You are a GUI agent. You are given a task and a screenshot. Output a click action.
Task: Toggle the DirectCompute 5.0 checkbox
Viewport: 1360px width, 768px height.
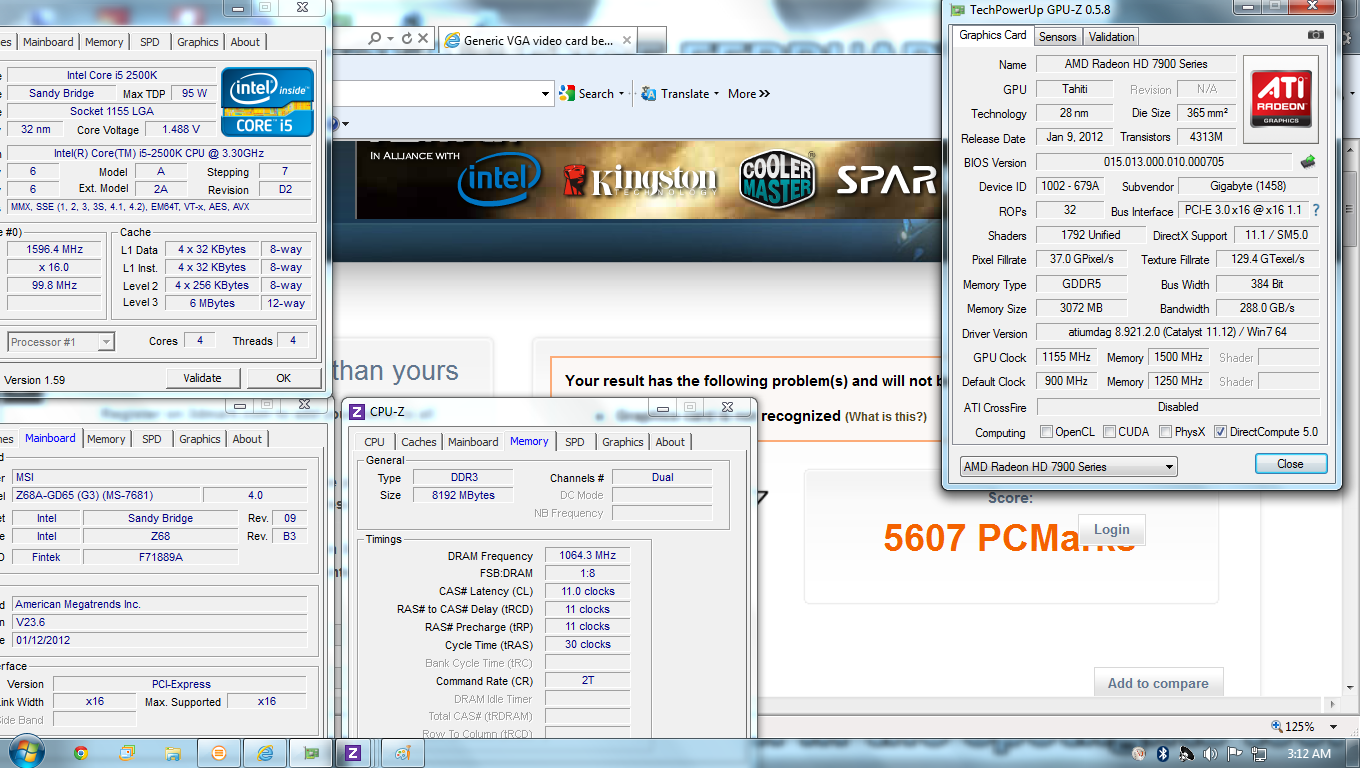[1220, 432]
